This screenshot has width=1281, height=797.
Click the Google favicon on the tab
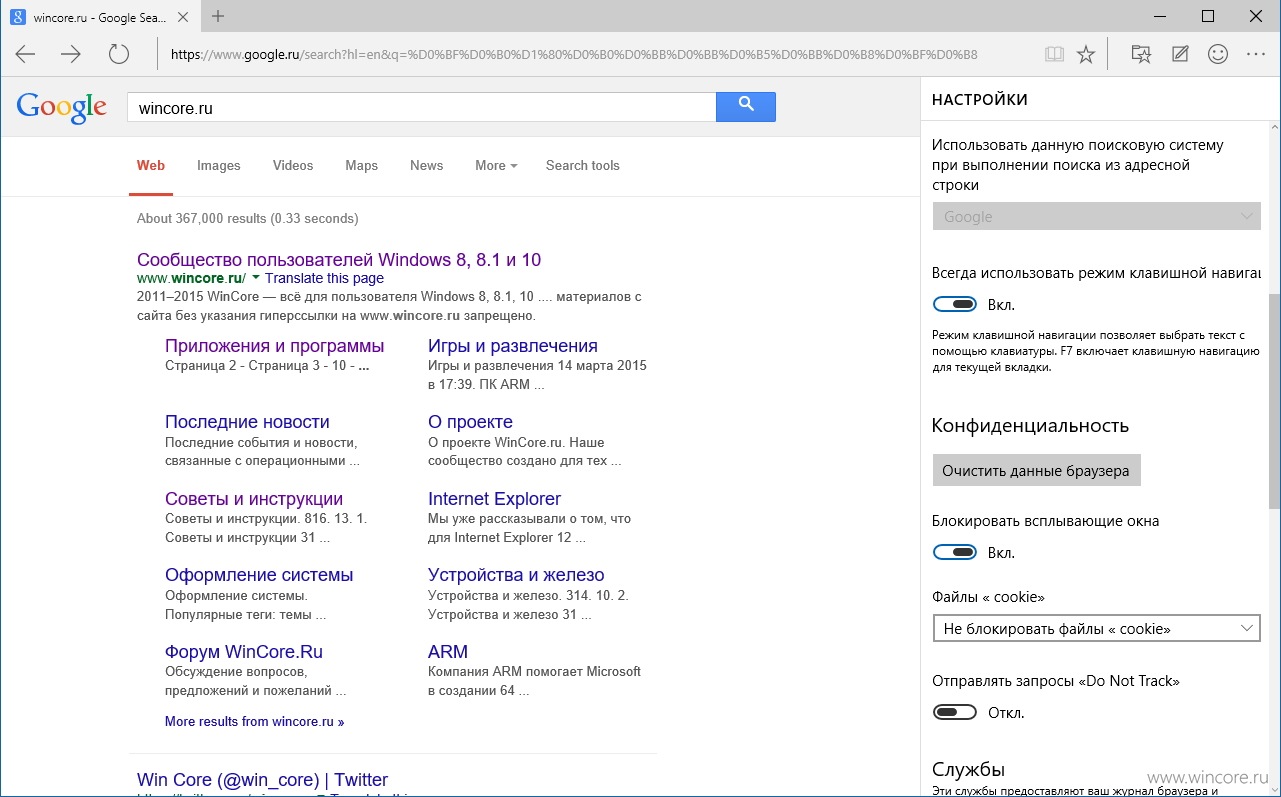coord(17,17)
